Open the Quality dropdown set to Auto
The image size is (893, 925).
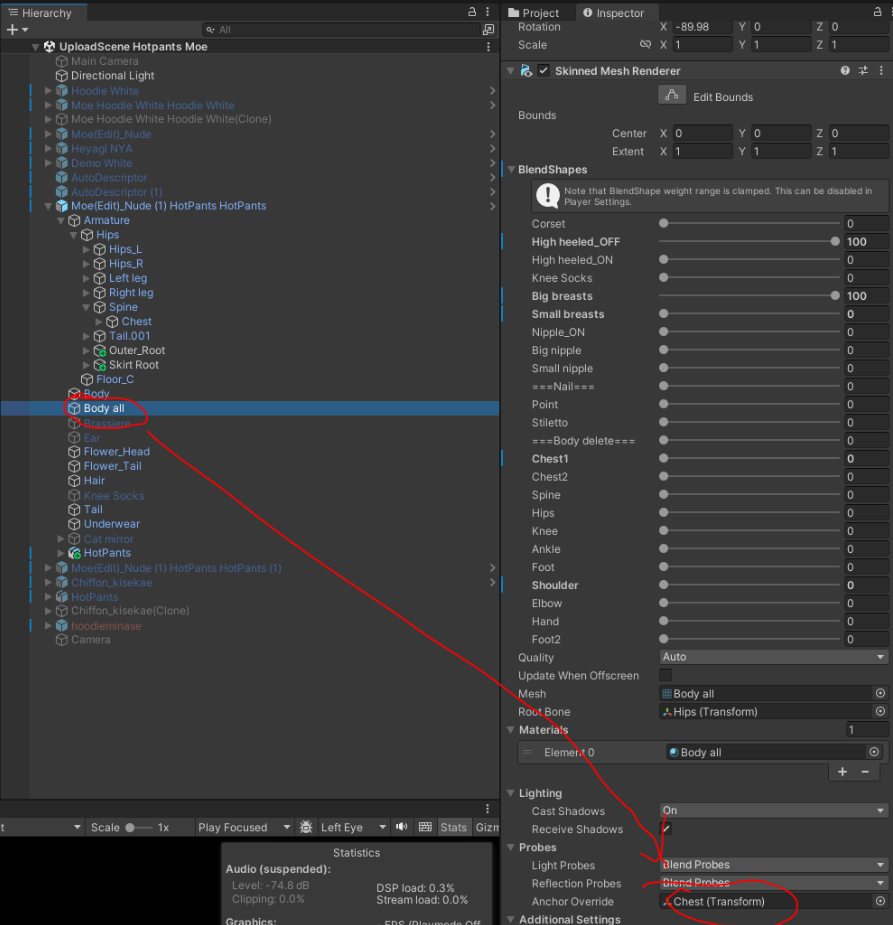pos(773,657)
